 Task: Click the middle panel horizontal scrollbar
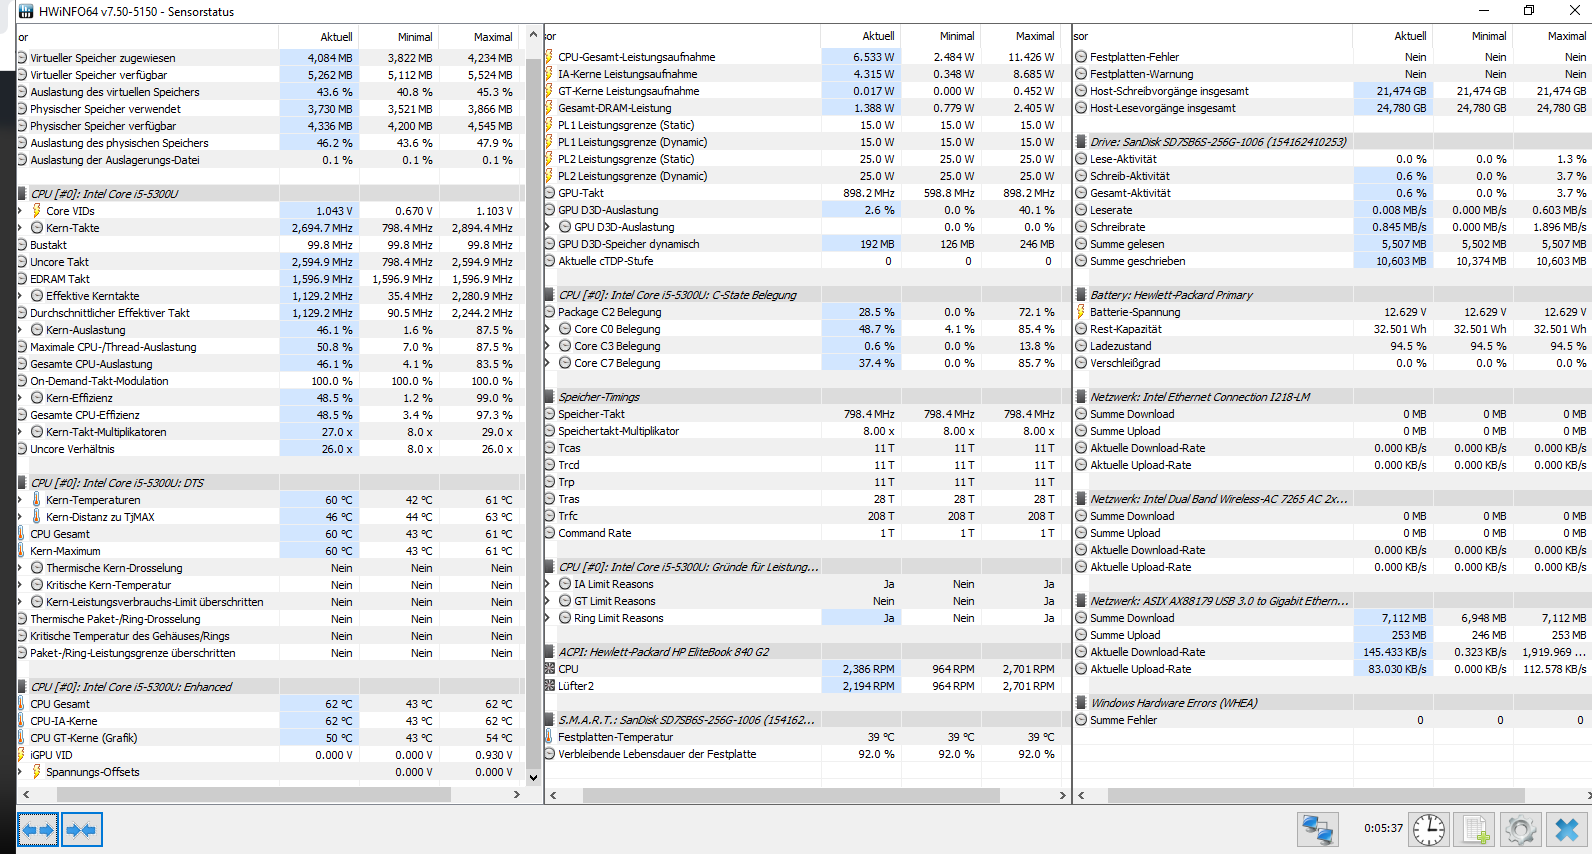click(790, 796)
